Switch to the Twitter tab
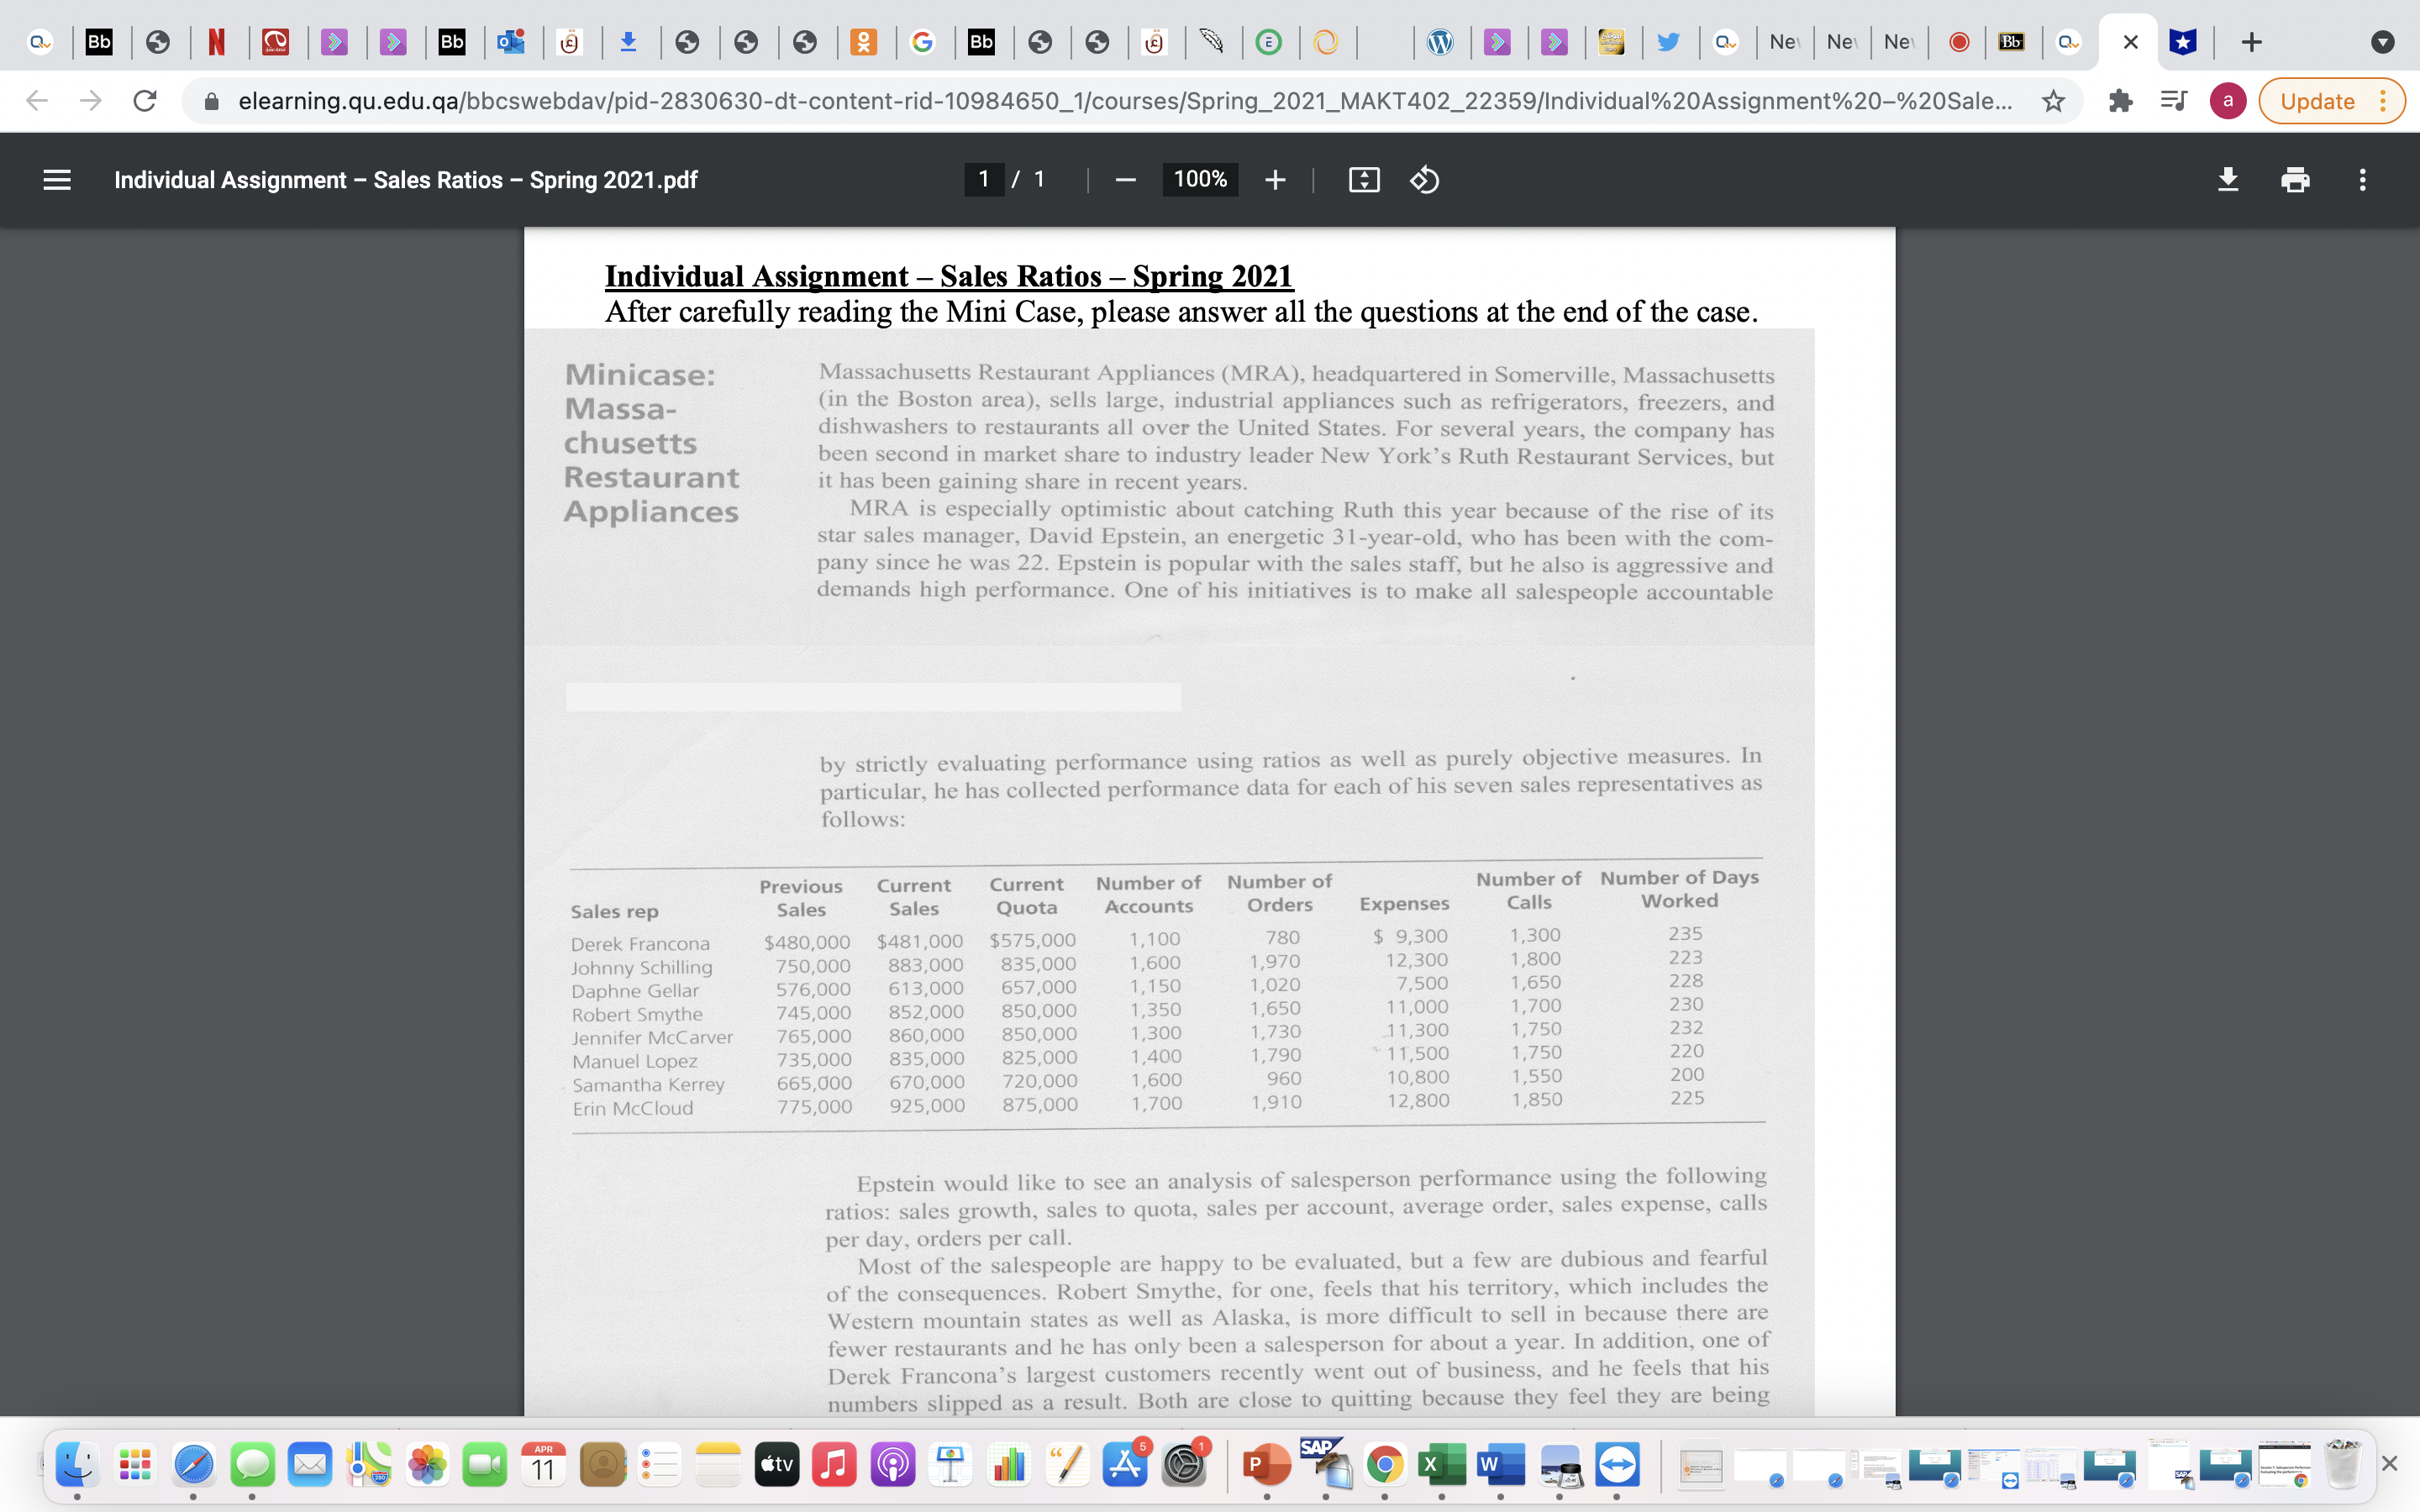The image size is (2420, 1512). point(1668,42)
